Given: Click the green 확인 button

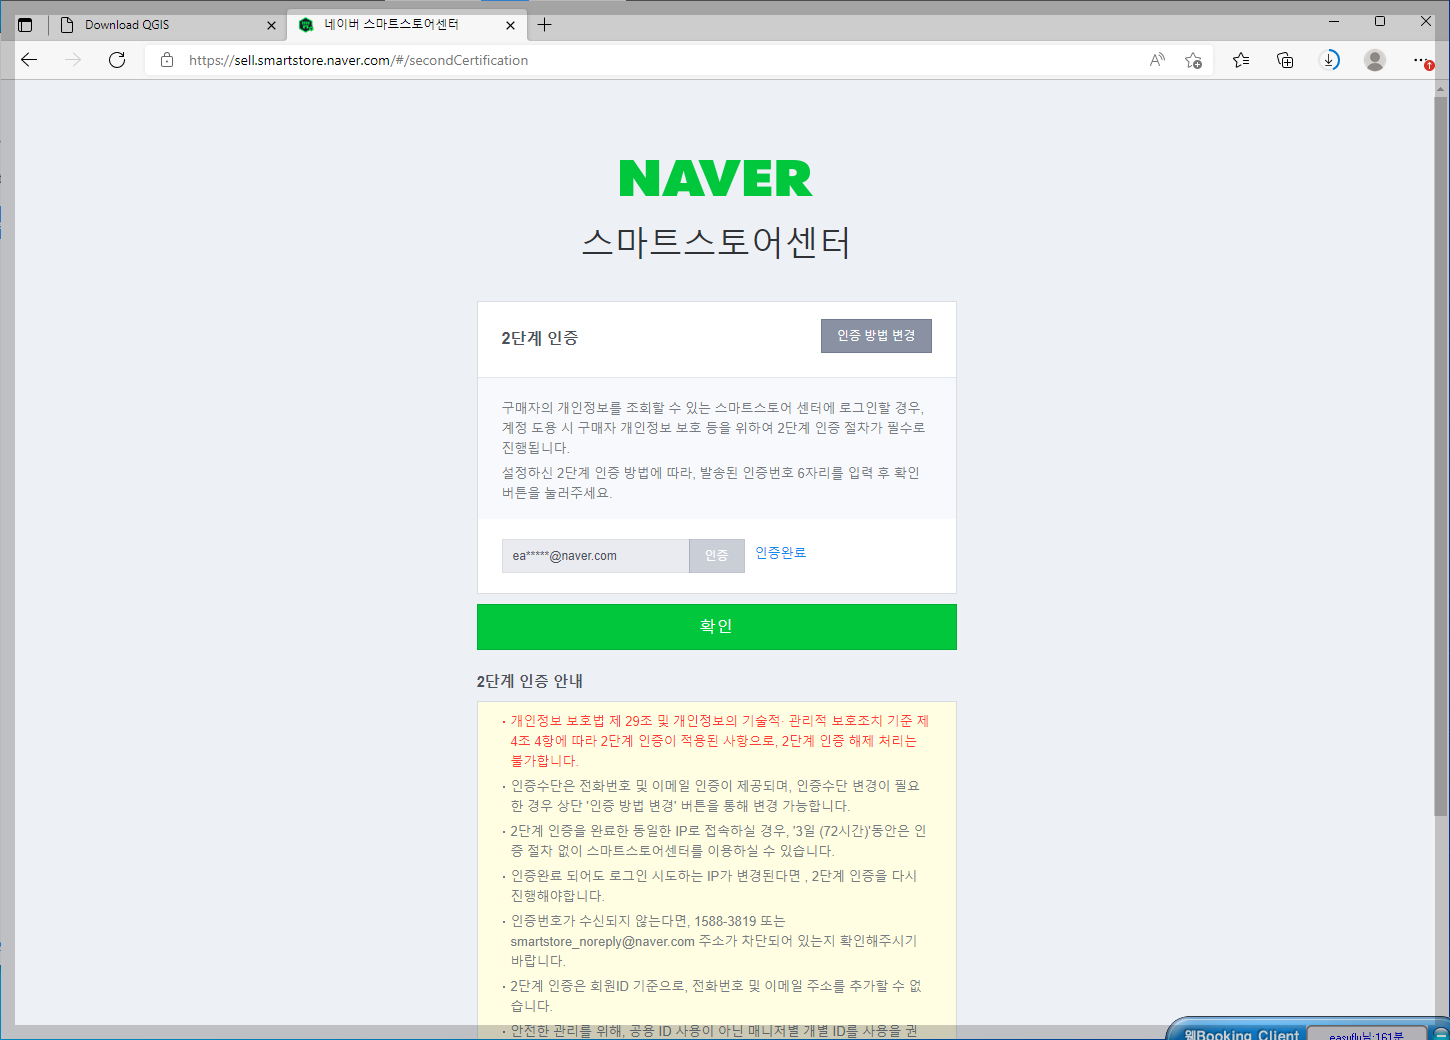Looking at the screenshot, I should point(716,627).
